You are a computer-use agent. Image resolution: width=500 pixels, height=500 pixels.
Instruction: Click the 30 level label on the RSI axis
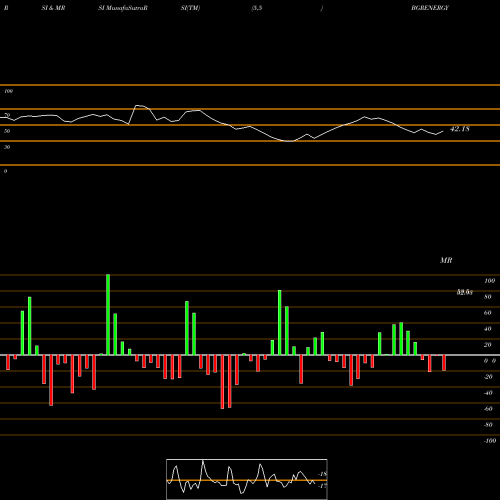click(7, 147)
